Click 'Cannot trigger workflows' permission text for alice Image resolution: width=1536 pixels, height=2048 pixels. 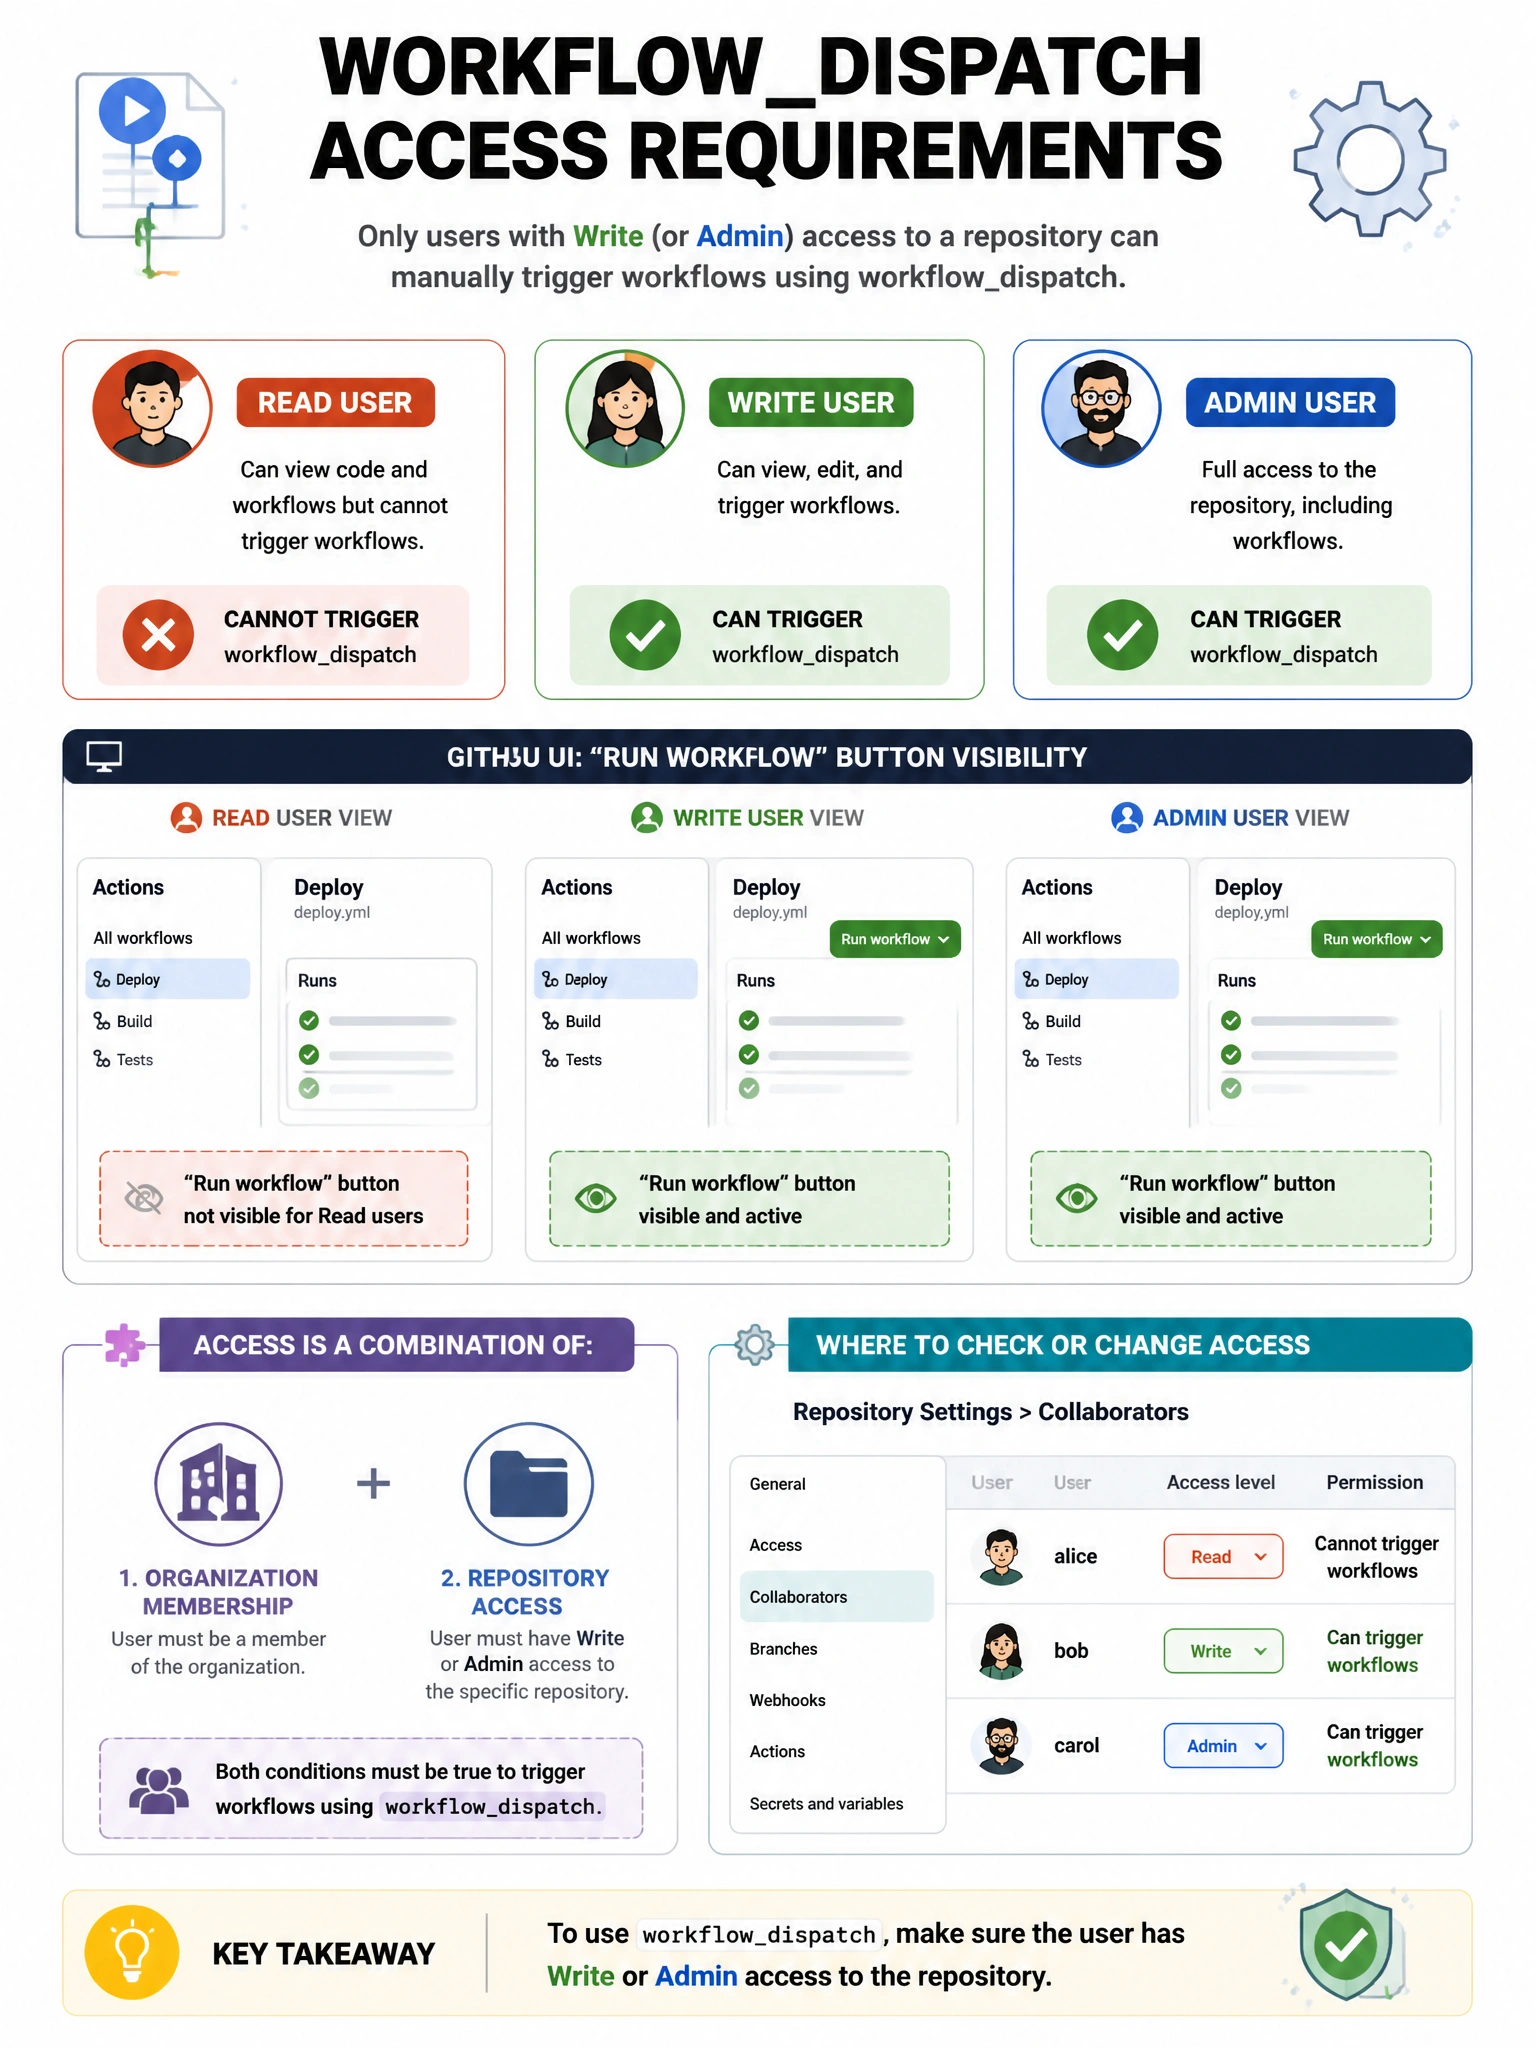pos(1376,1557)
